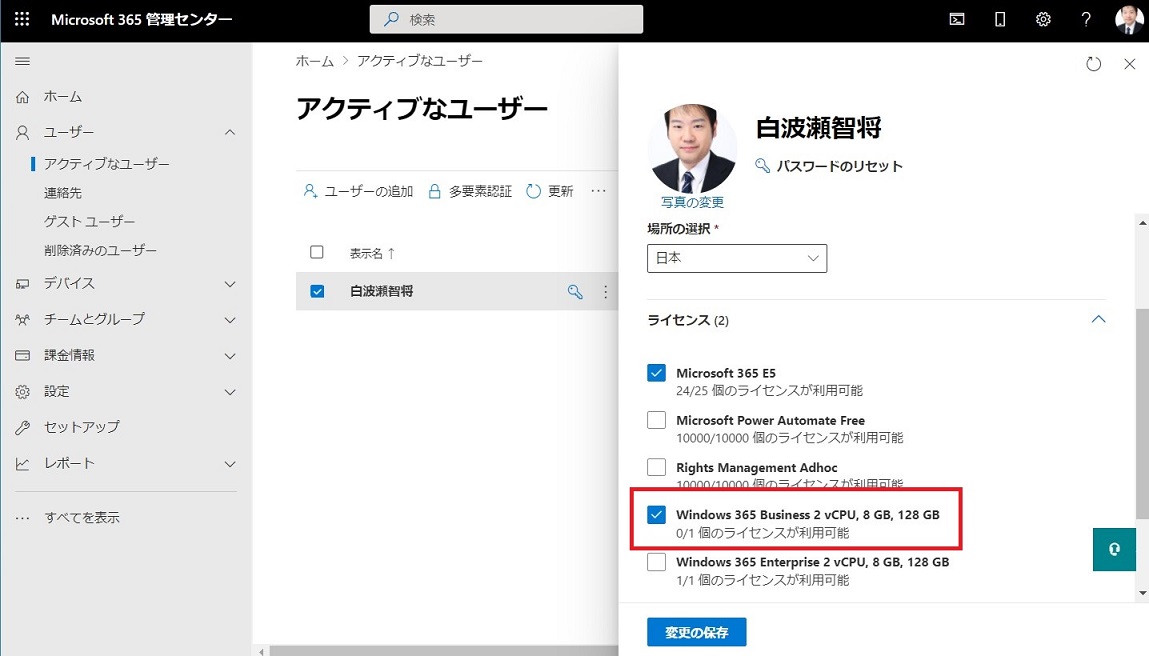Collapse the ユーザー navigation group

230,133
